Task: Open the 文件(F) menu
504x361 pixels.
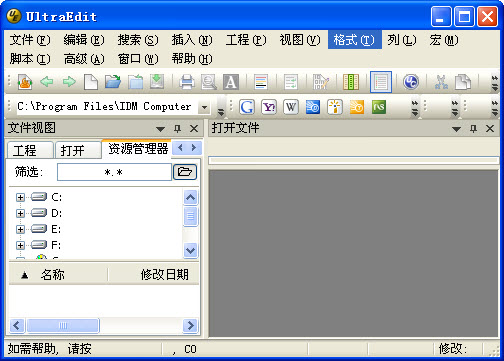Action: coord(30,40)
